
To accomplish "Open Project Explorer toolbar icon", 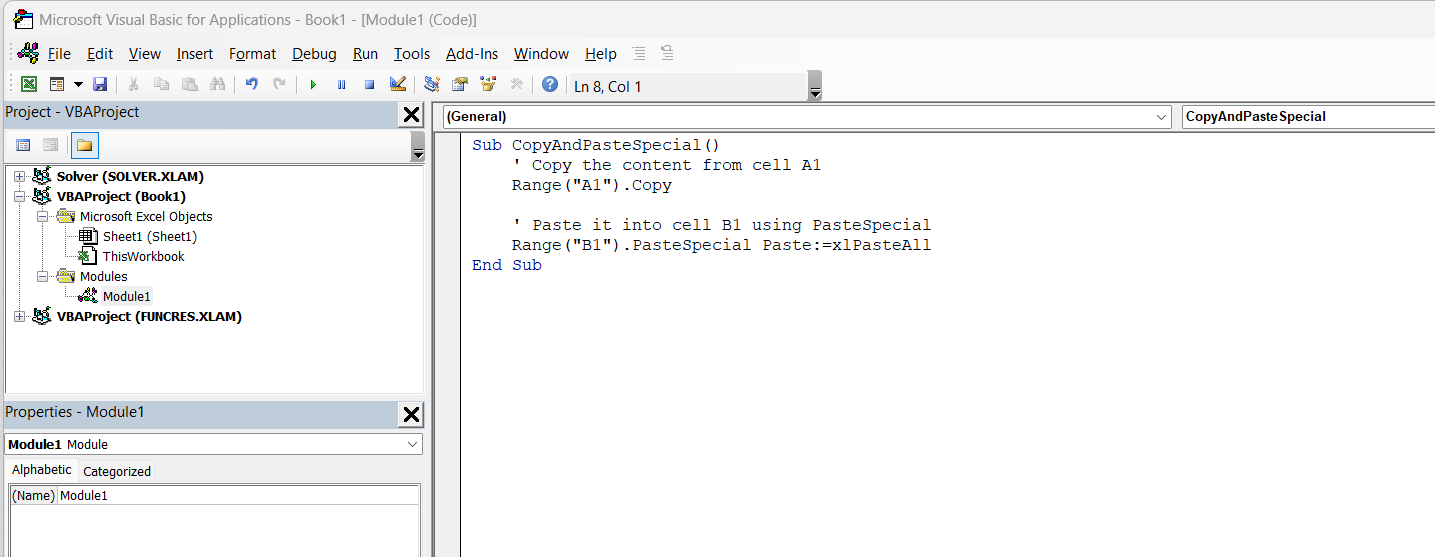I will pos(432,85).
